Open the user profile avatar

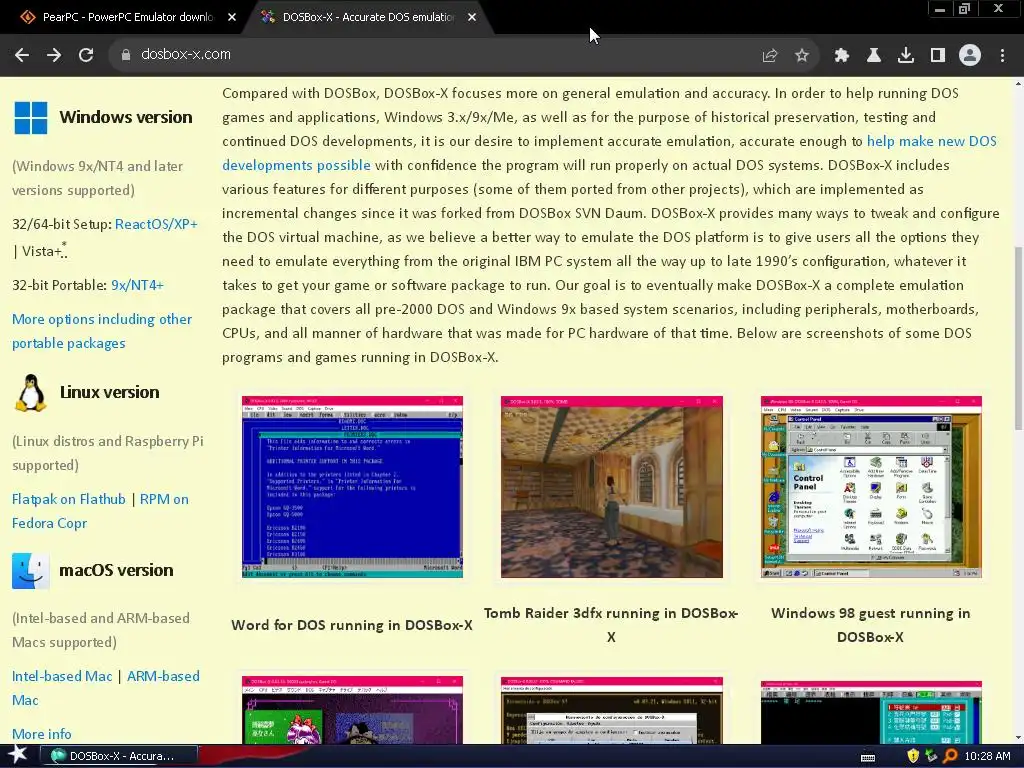pyautogui.click(x=970, y=56)
